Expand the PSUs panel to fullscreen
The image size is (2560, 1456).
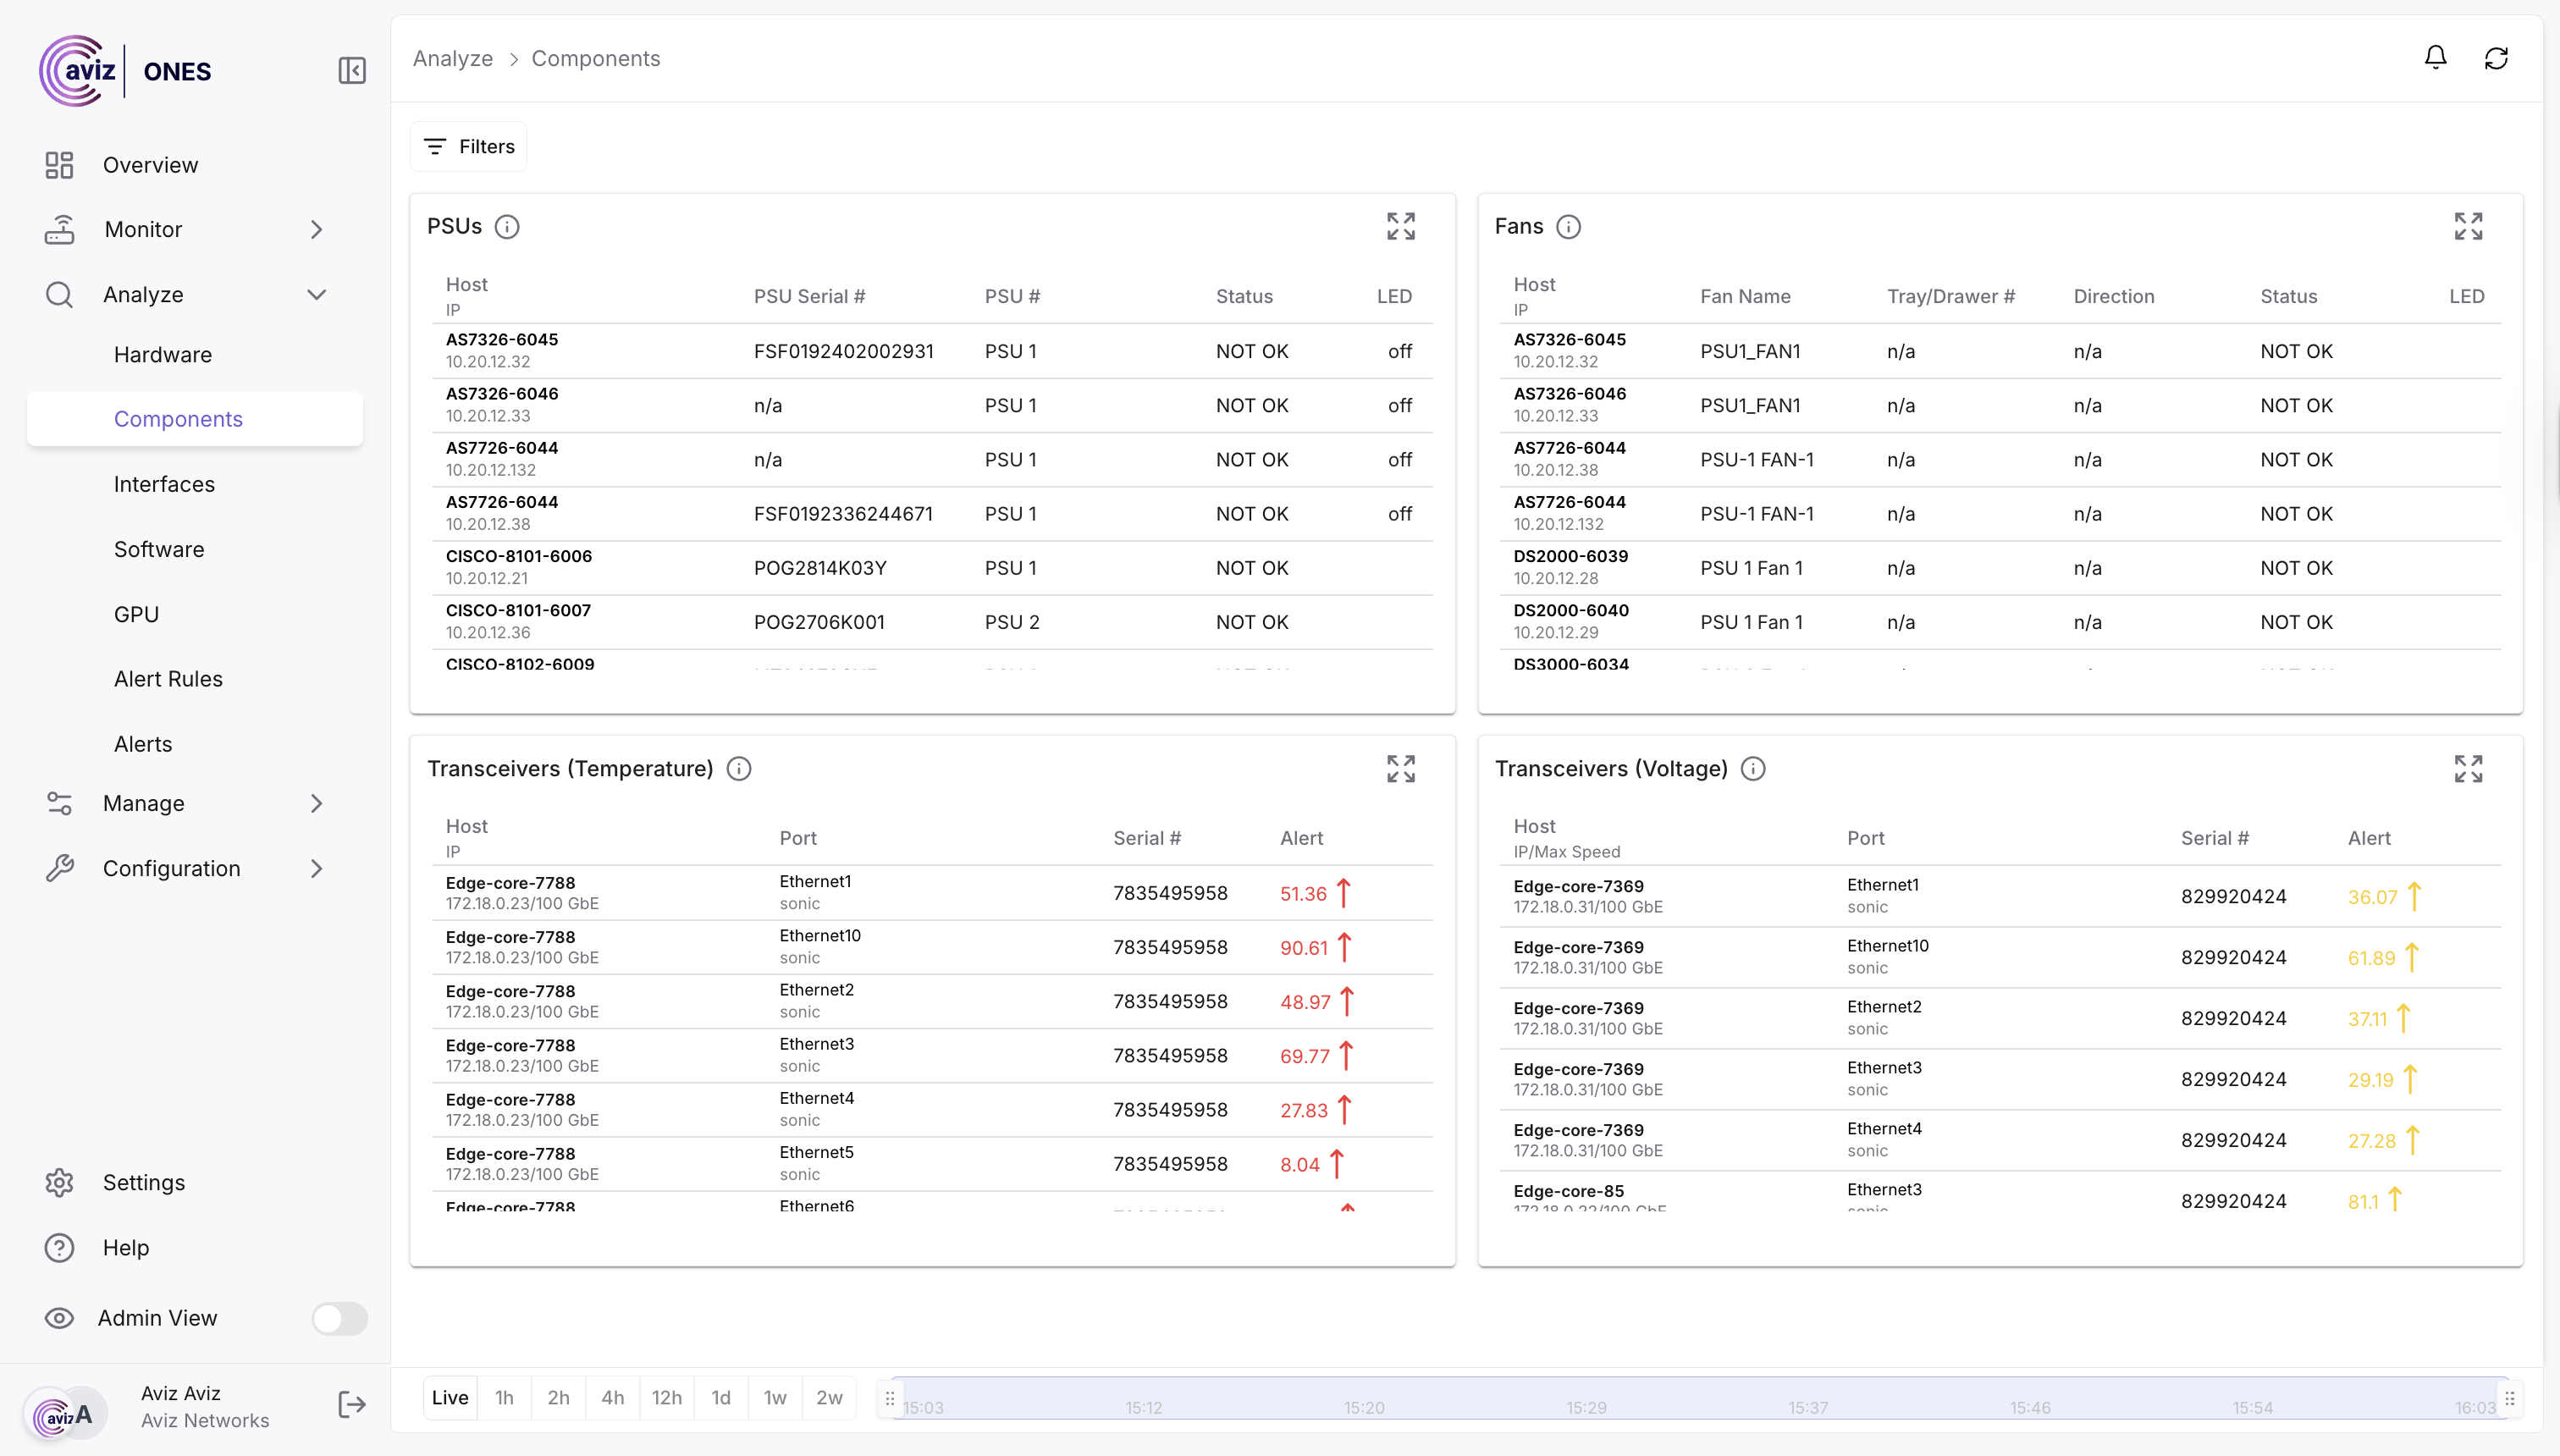[x=1400, y=226]
